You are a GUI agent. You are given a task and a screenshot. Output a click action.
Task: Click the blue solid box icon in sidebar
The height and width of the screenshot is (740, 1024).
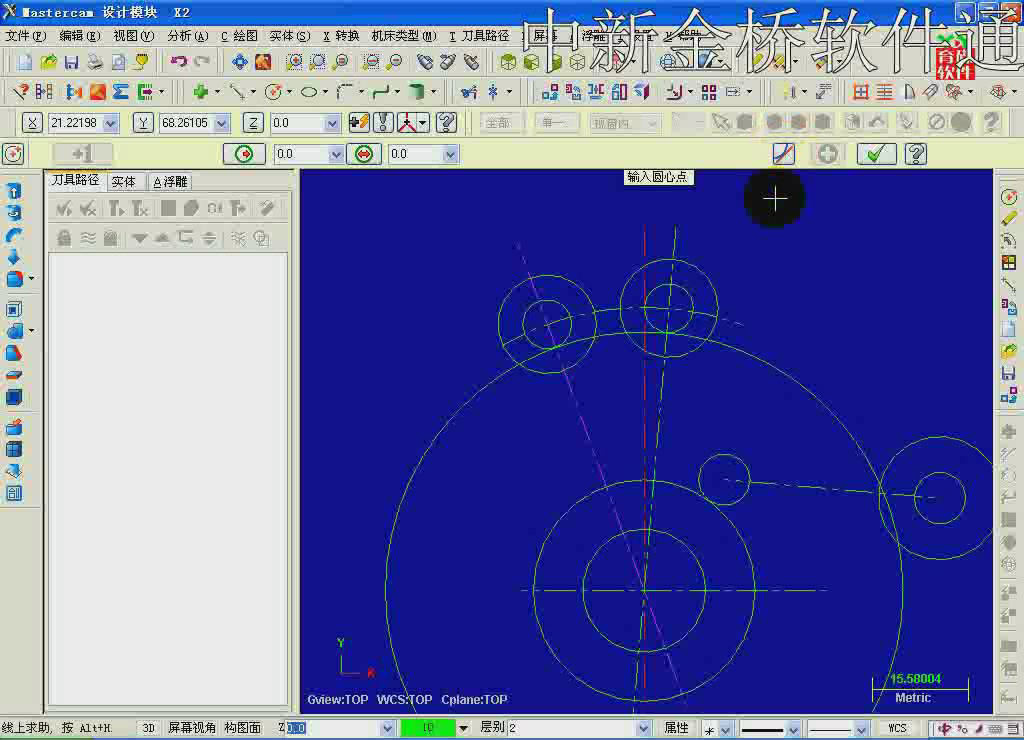pos(14,397)
